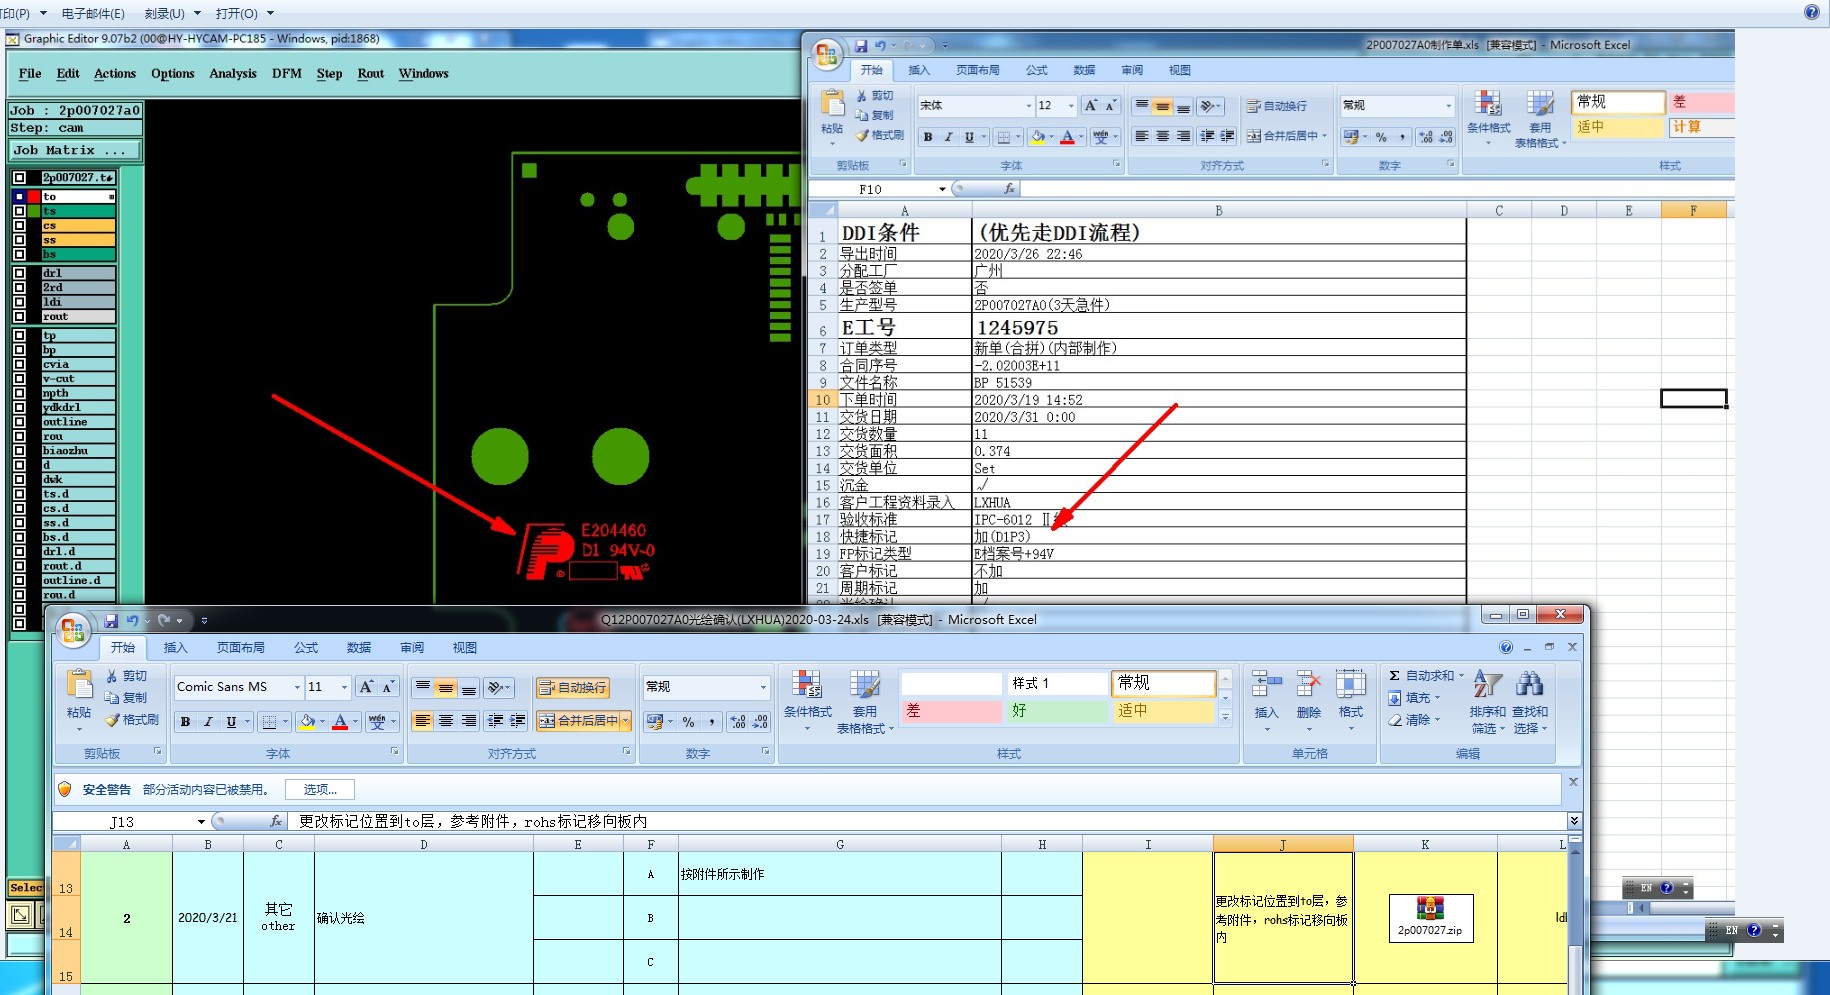
Task: Click increase indent icon in lower Excel
Action: point(518,721)
